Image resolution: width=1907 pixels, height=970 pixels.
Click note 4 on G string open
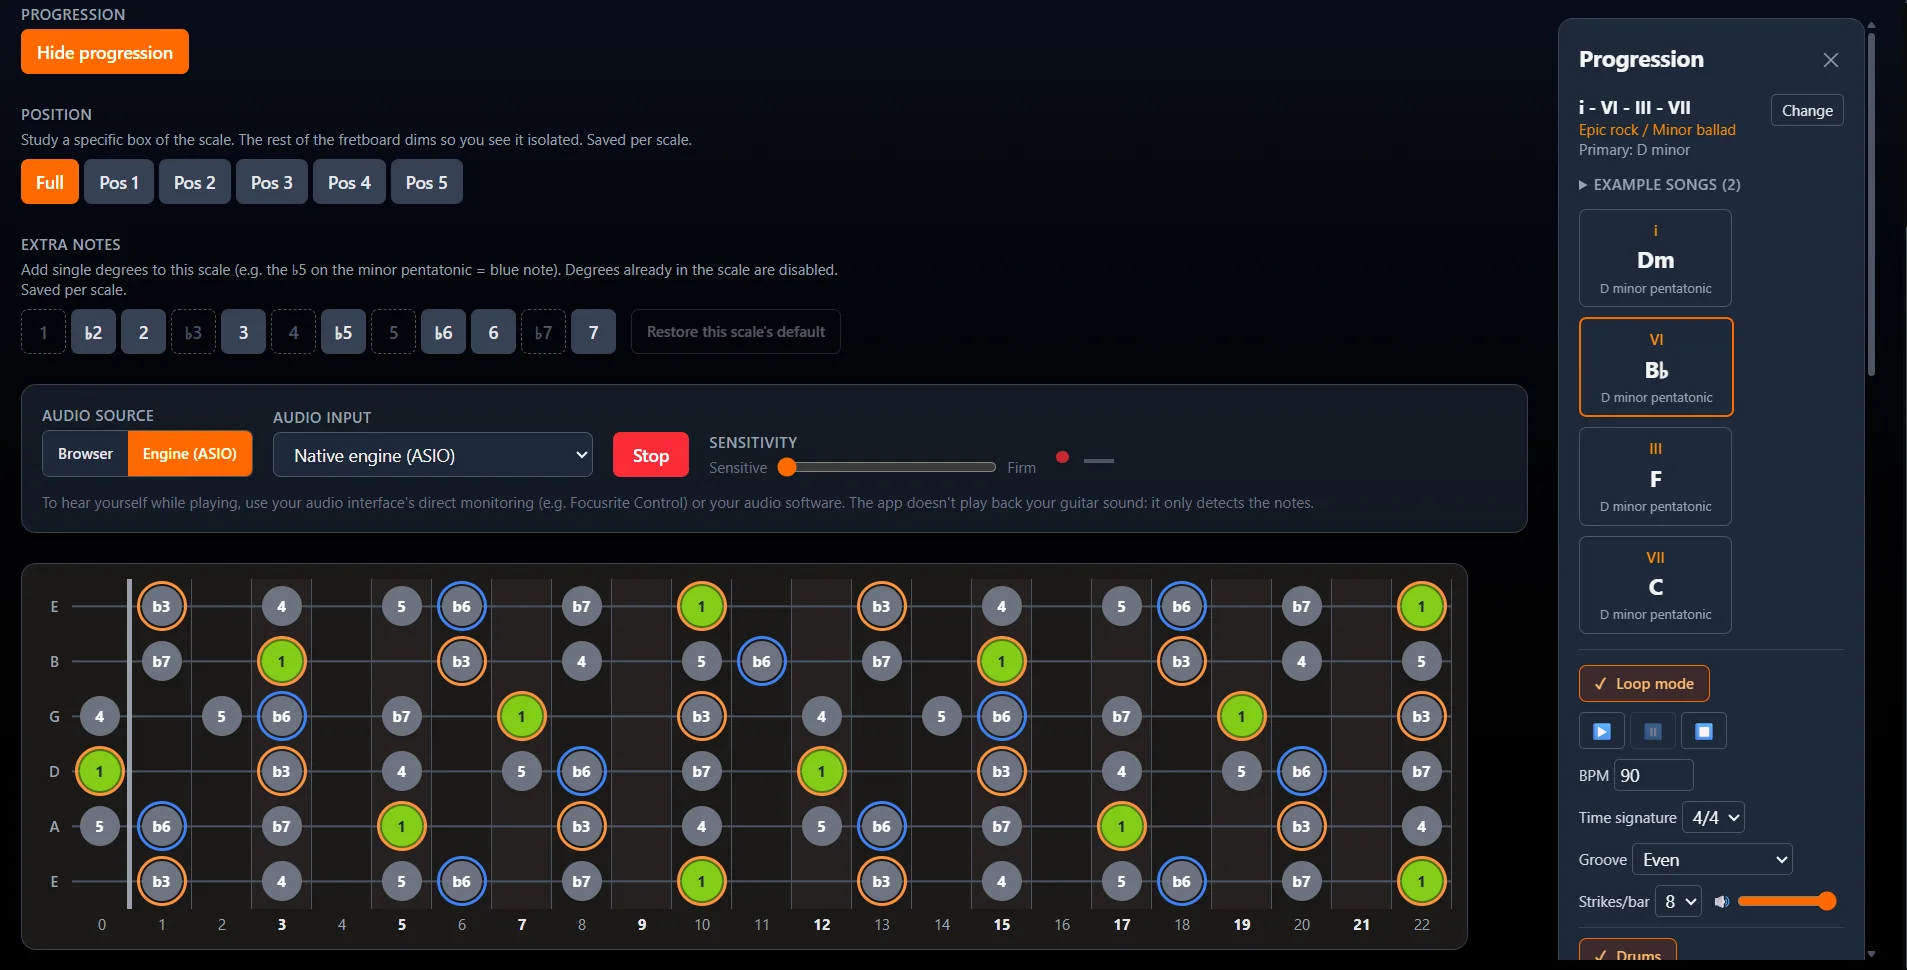pos(99,716)
